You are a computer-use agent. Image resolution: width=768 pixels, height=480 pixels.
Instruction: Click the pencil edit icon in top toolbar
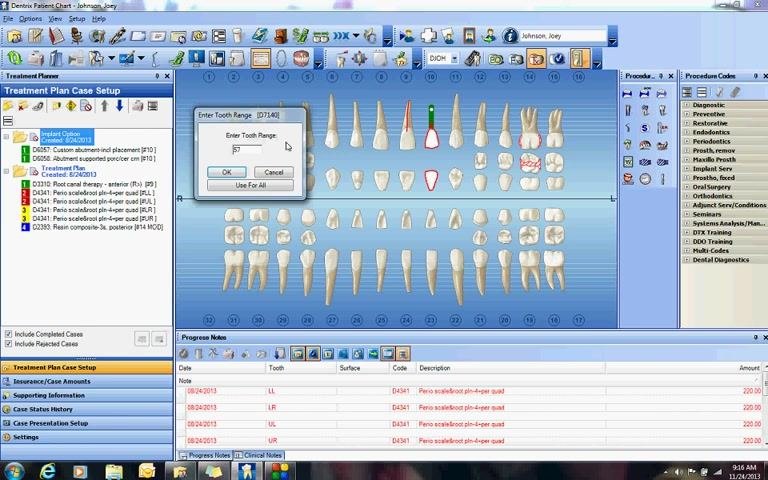[118, 36]
